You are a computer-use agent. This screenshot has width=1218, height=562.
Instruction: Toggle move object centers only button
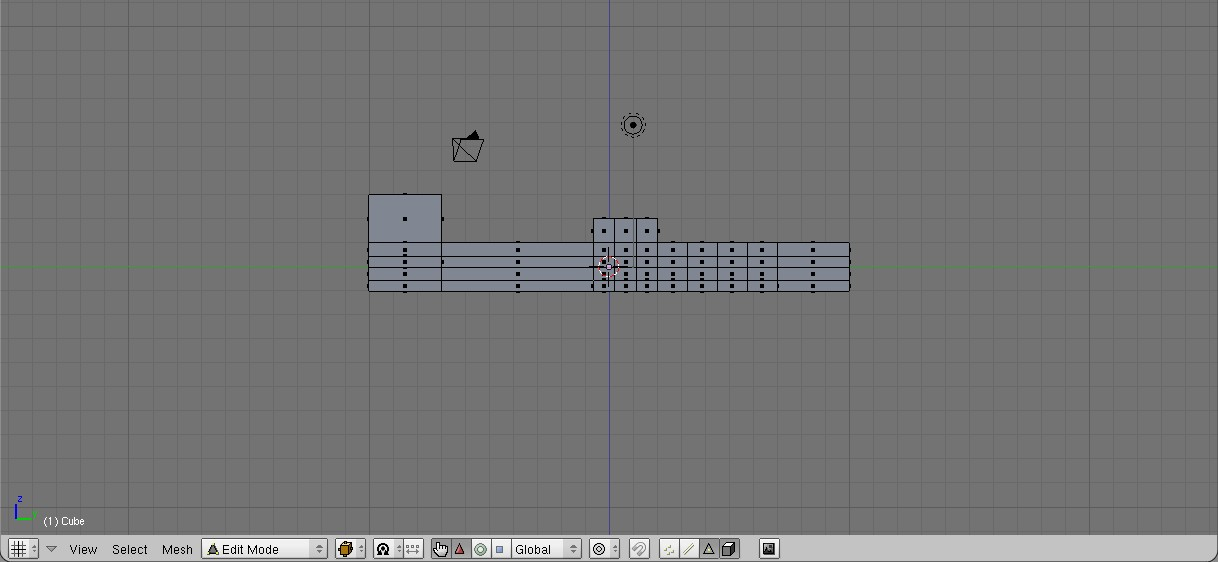pyautogui.click(x=414, y=549)
